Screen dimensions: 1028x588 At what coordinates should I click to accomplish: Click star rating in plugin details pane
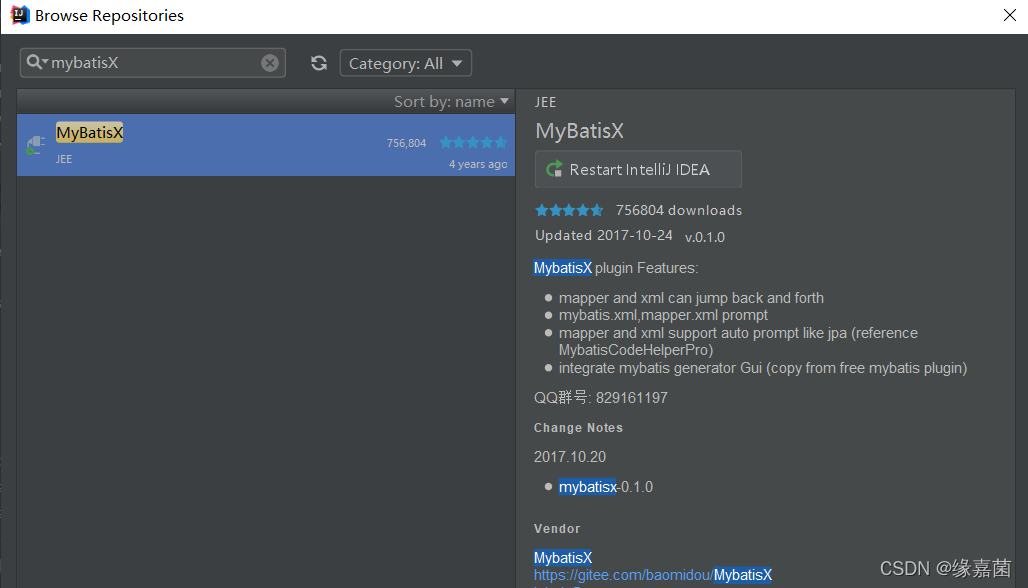(568, 210)
